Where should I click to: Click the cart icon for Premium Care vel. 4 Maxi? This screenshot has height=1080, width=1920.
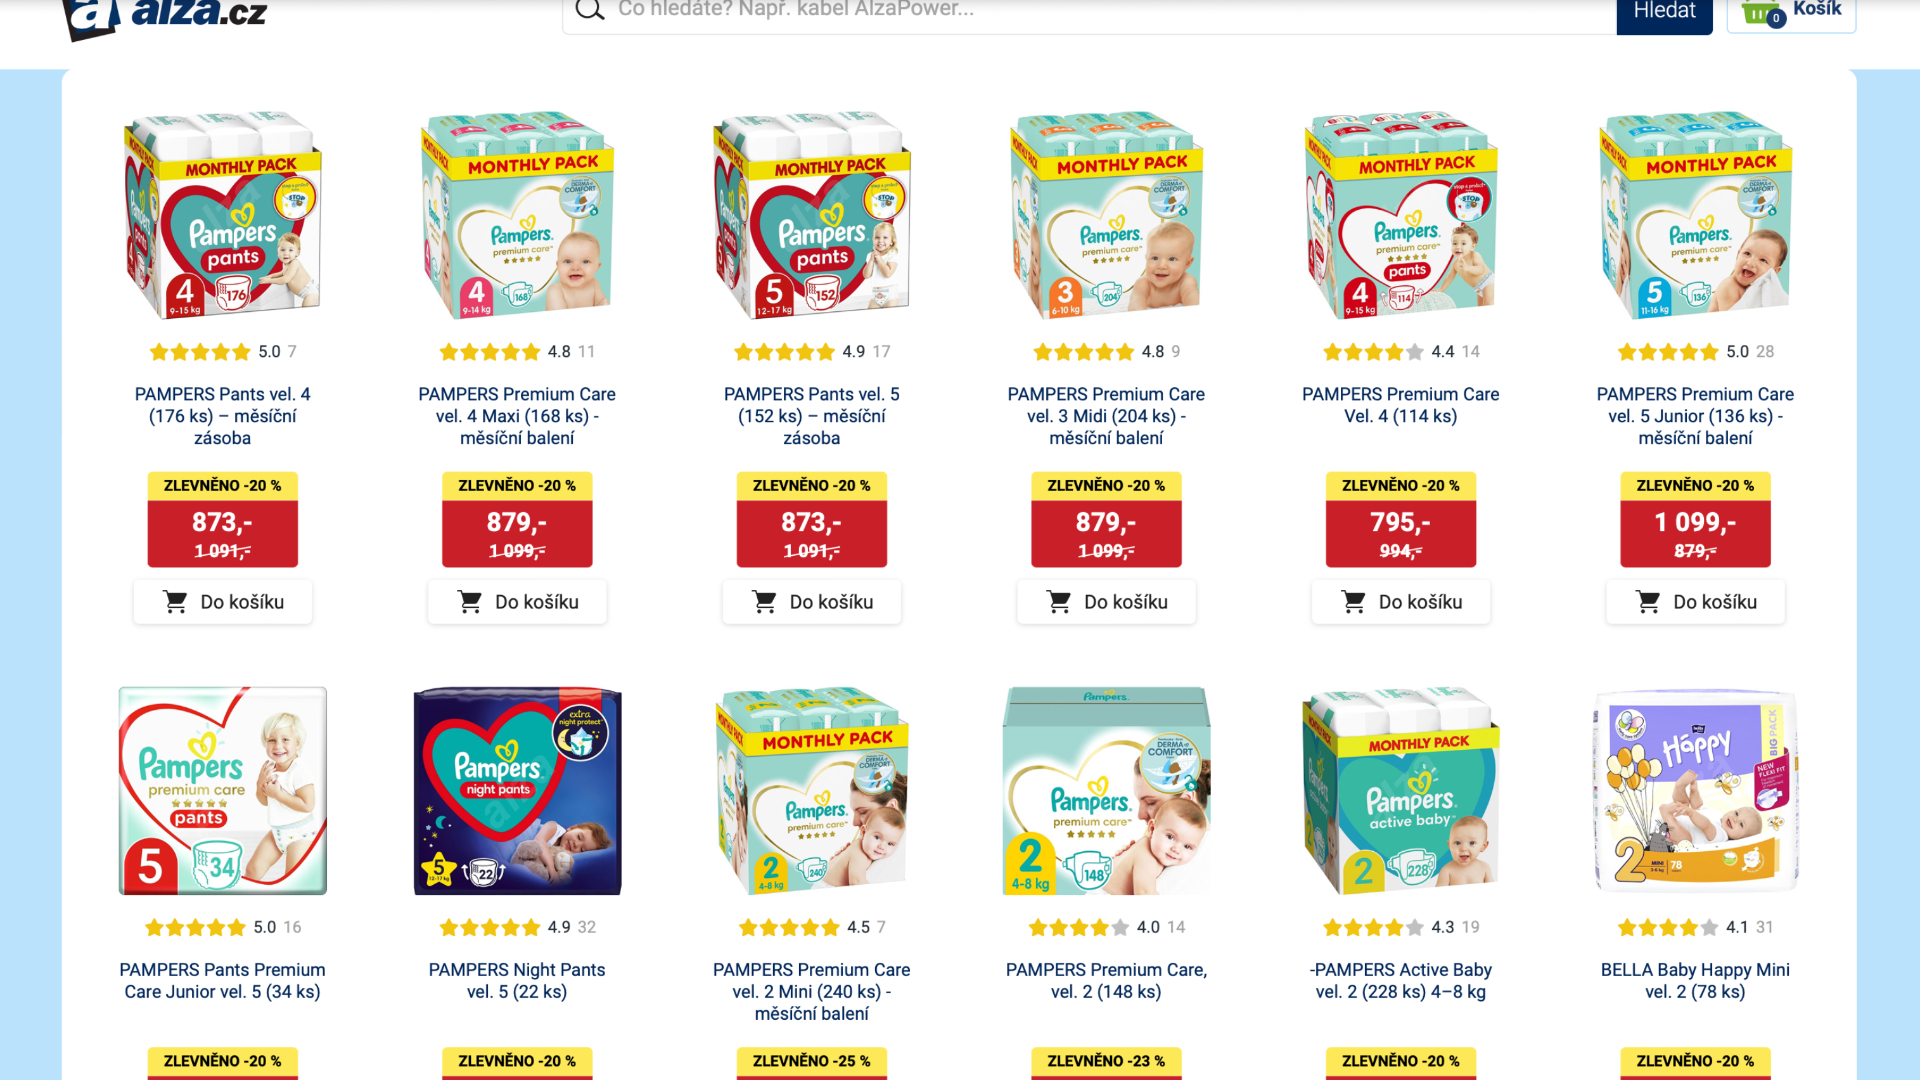(470, 602)
